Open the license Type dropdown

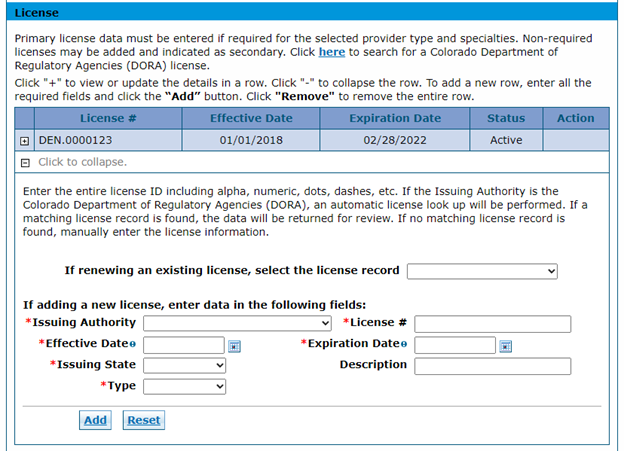point(185,387)
